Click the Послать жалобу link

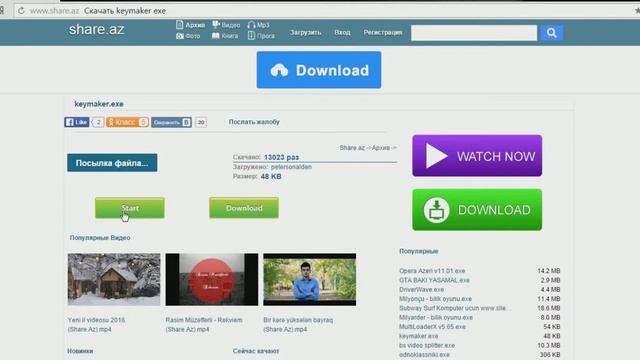pyautogui.click(x=254, y=122)
